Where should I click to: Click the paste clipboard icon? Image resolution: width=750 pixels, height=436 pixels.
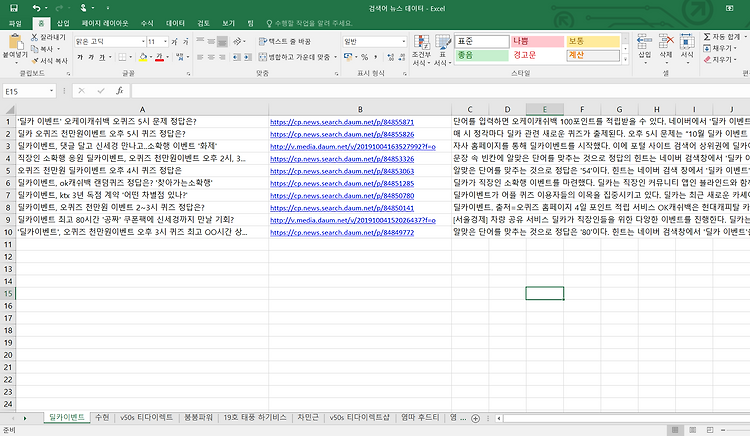pyautogui.click(x=15, y=43)
